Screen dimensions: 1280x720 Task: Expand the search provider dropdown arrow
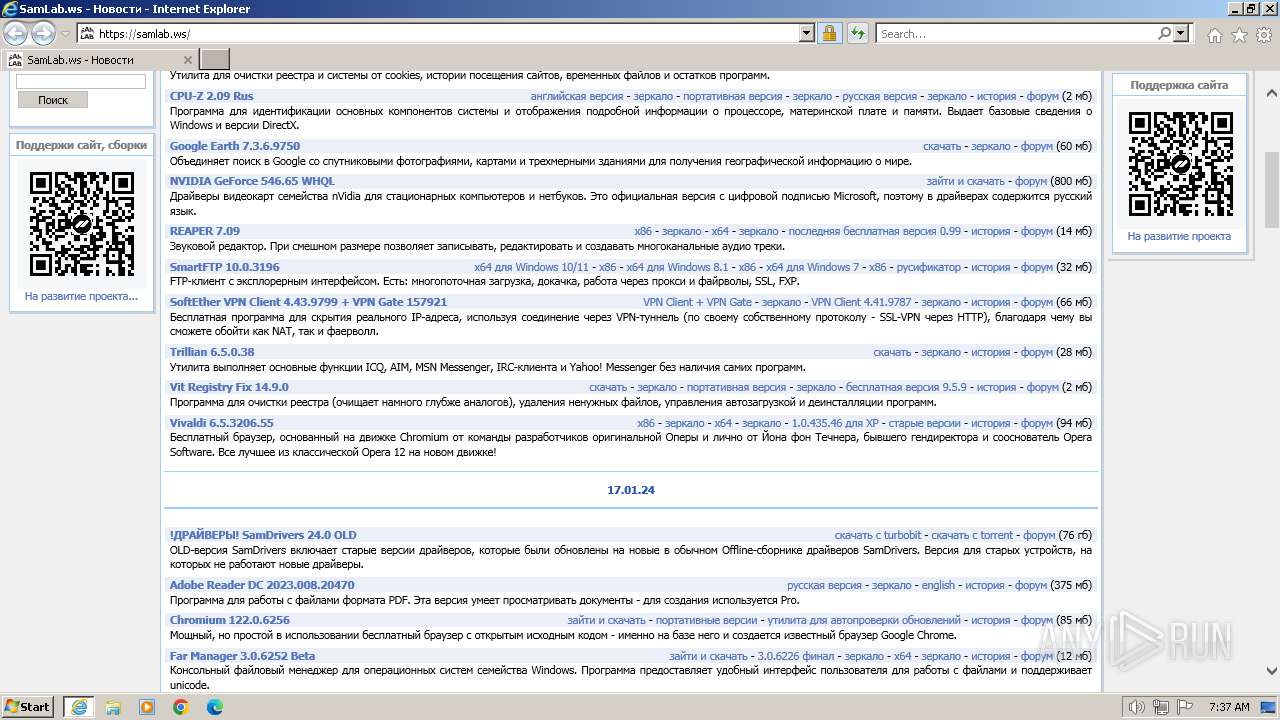(1181, 33)
